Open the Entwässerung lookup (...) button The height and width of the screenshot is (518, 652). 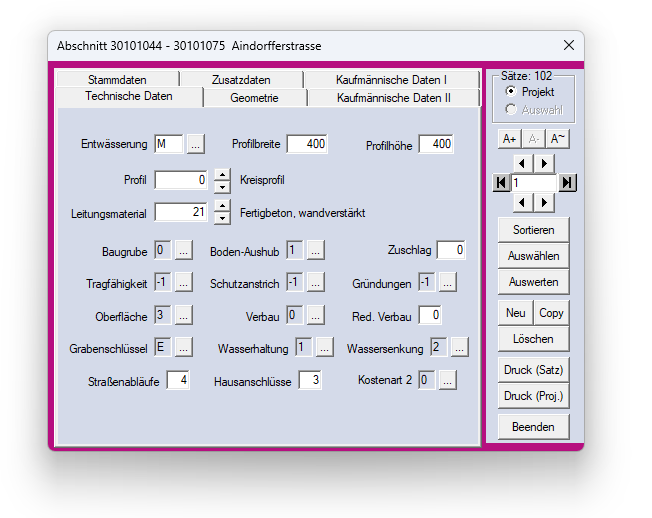pos(195,144)
